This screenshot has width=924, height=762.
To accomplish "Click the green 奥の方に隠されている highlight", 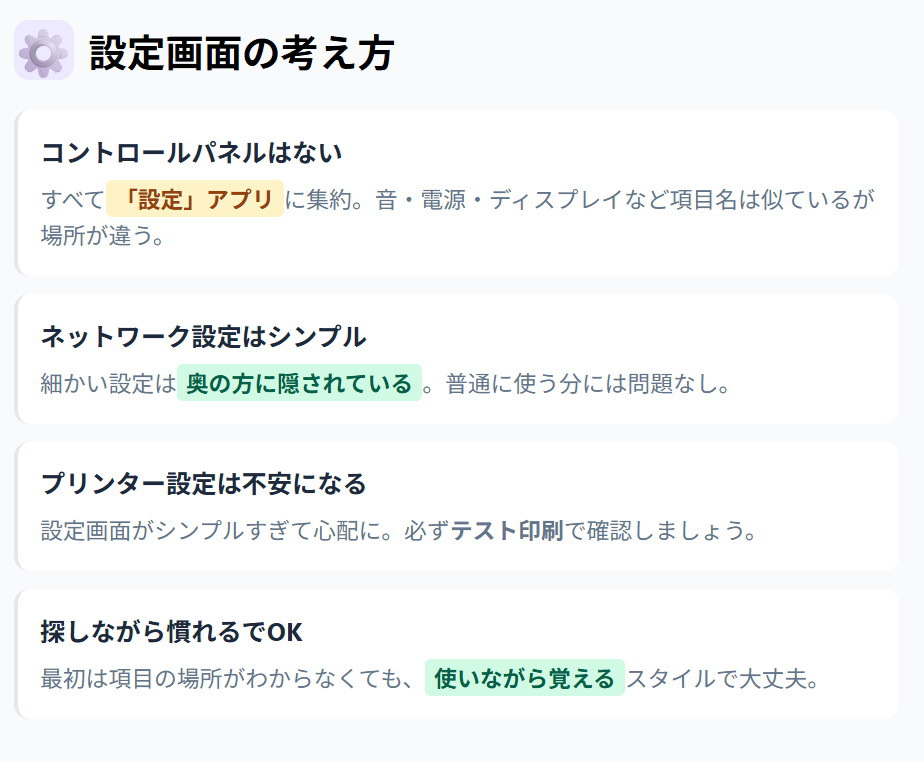I will tap(299, 383).
